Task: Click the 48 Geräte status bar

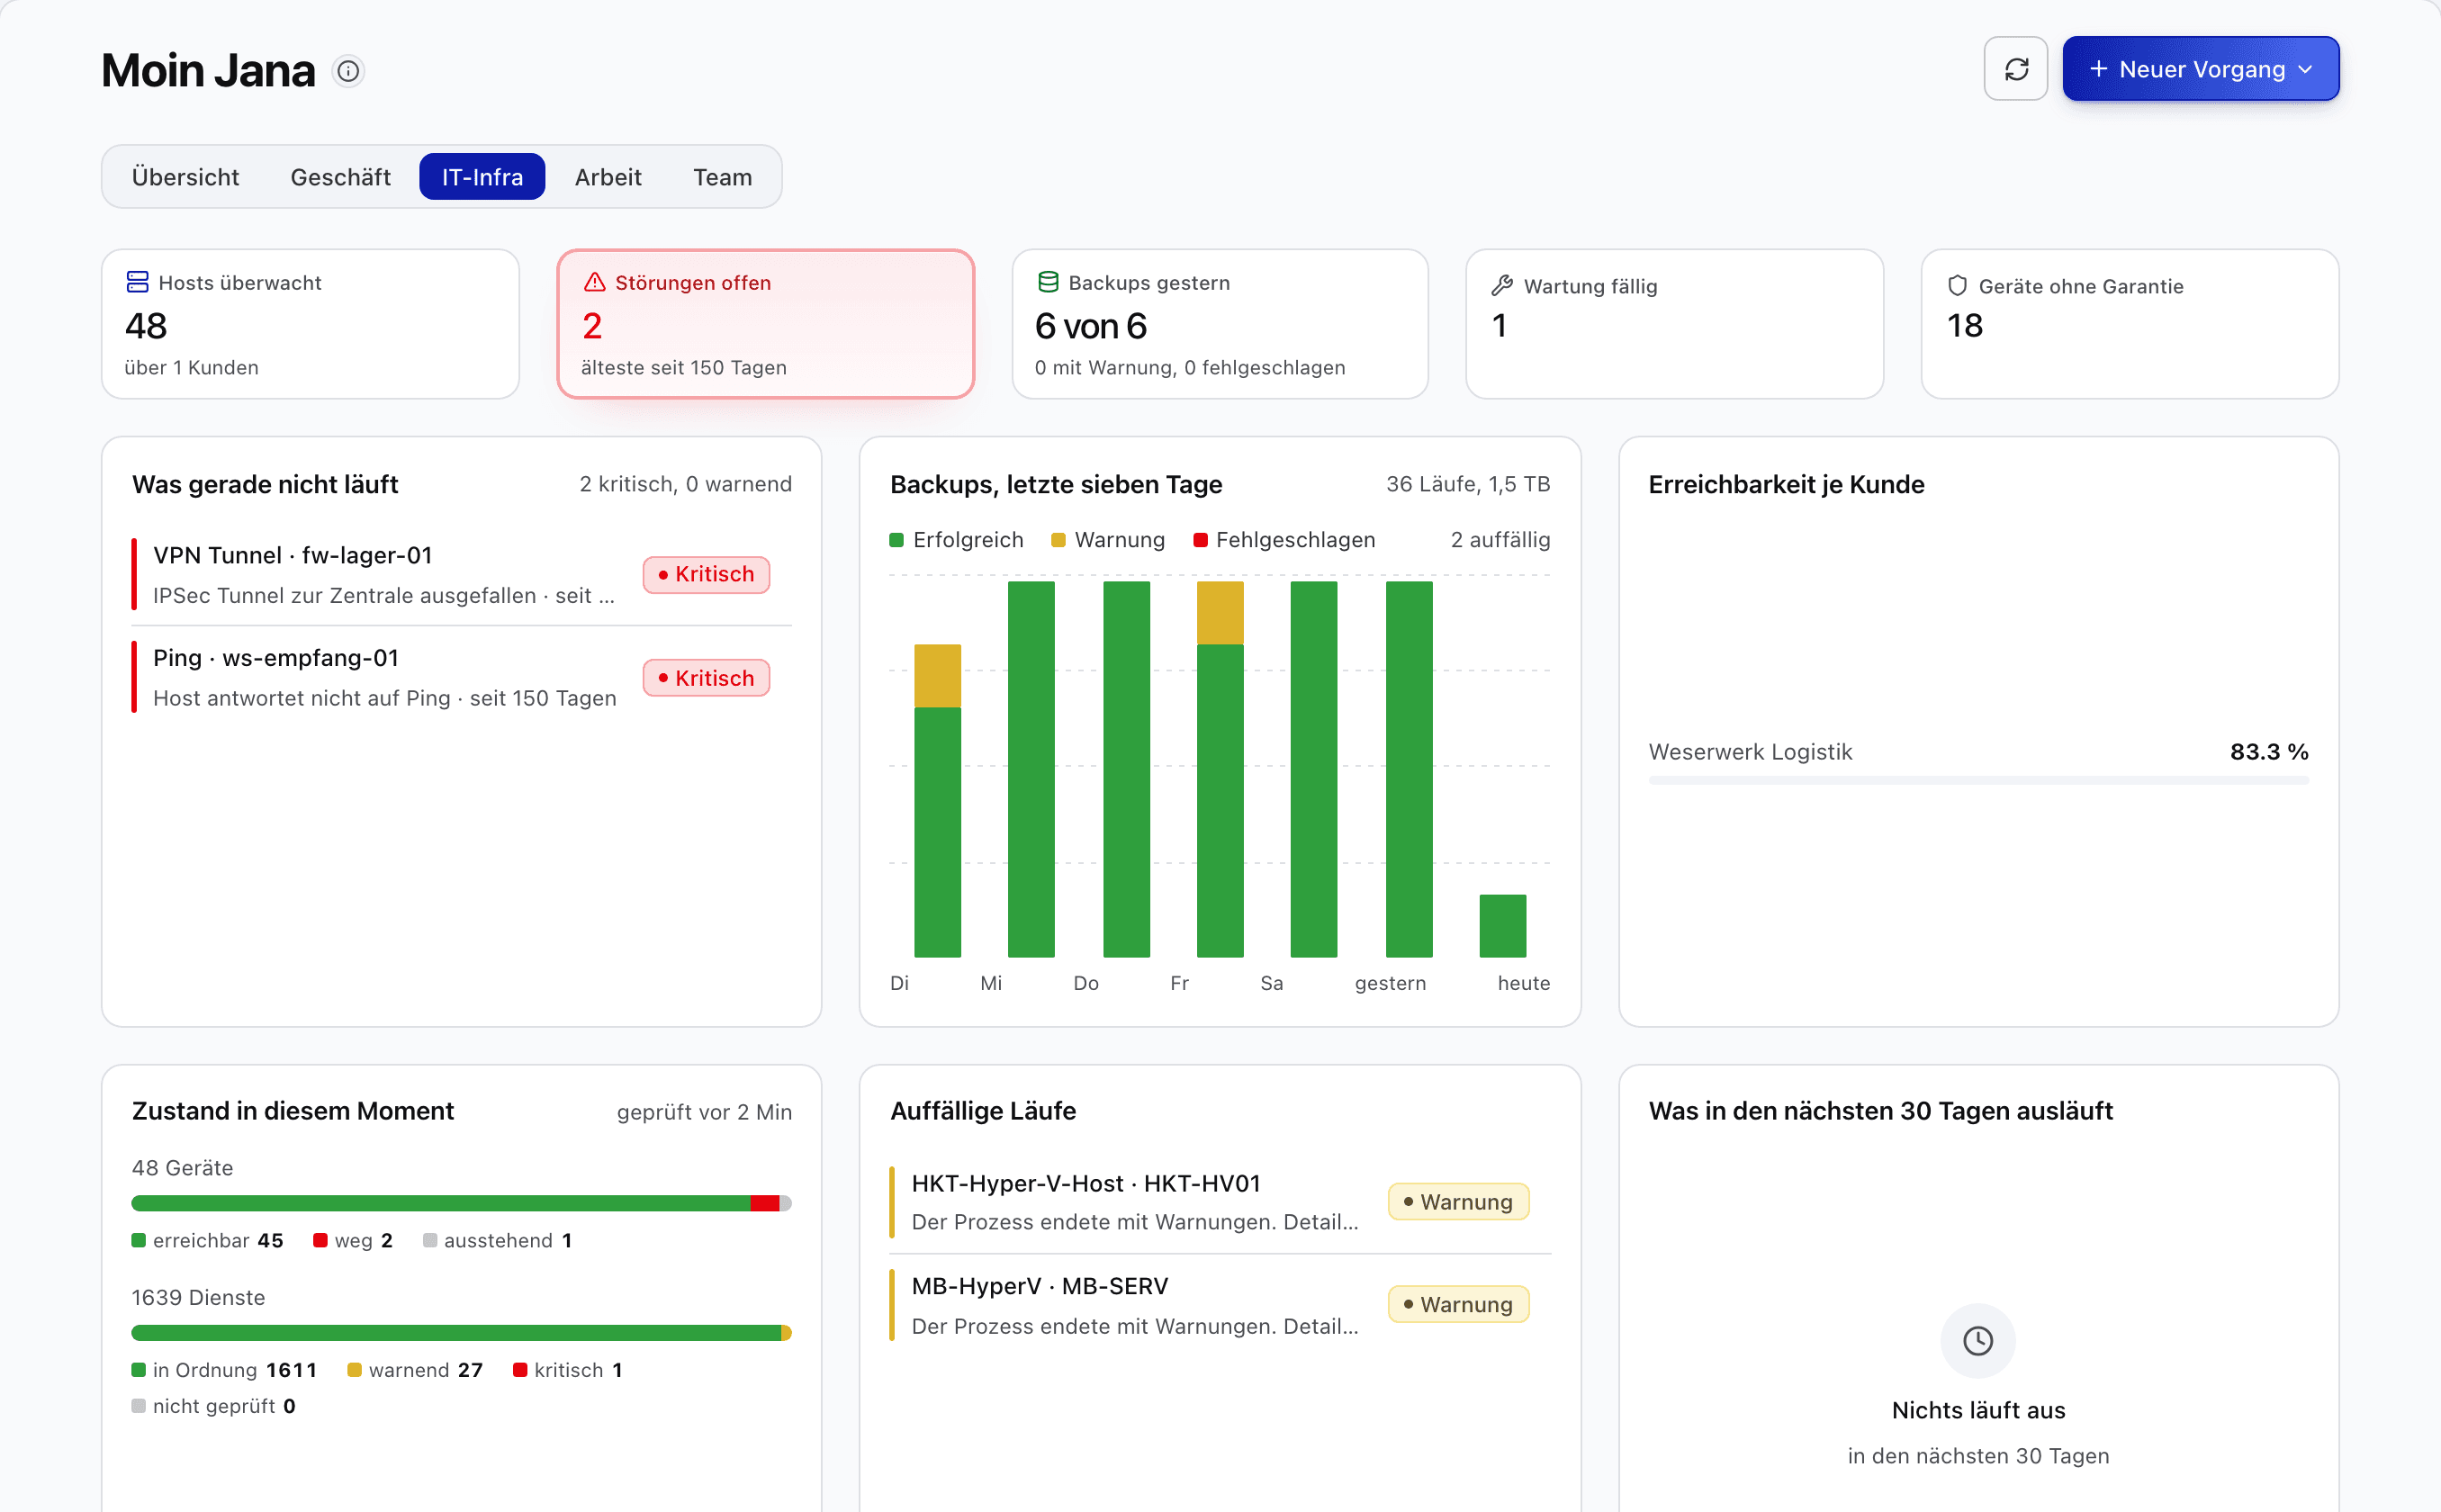Action: [462, 1203]
